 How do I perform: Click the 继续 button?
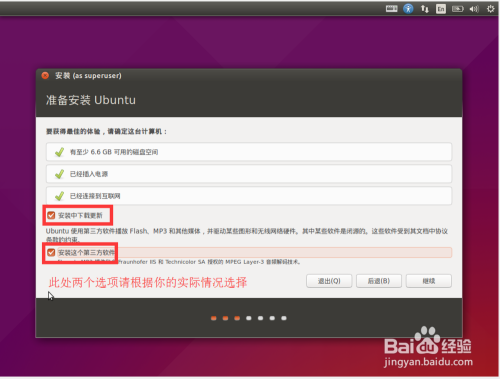[429, 281]
